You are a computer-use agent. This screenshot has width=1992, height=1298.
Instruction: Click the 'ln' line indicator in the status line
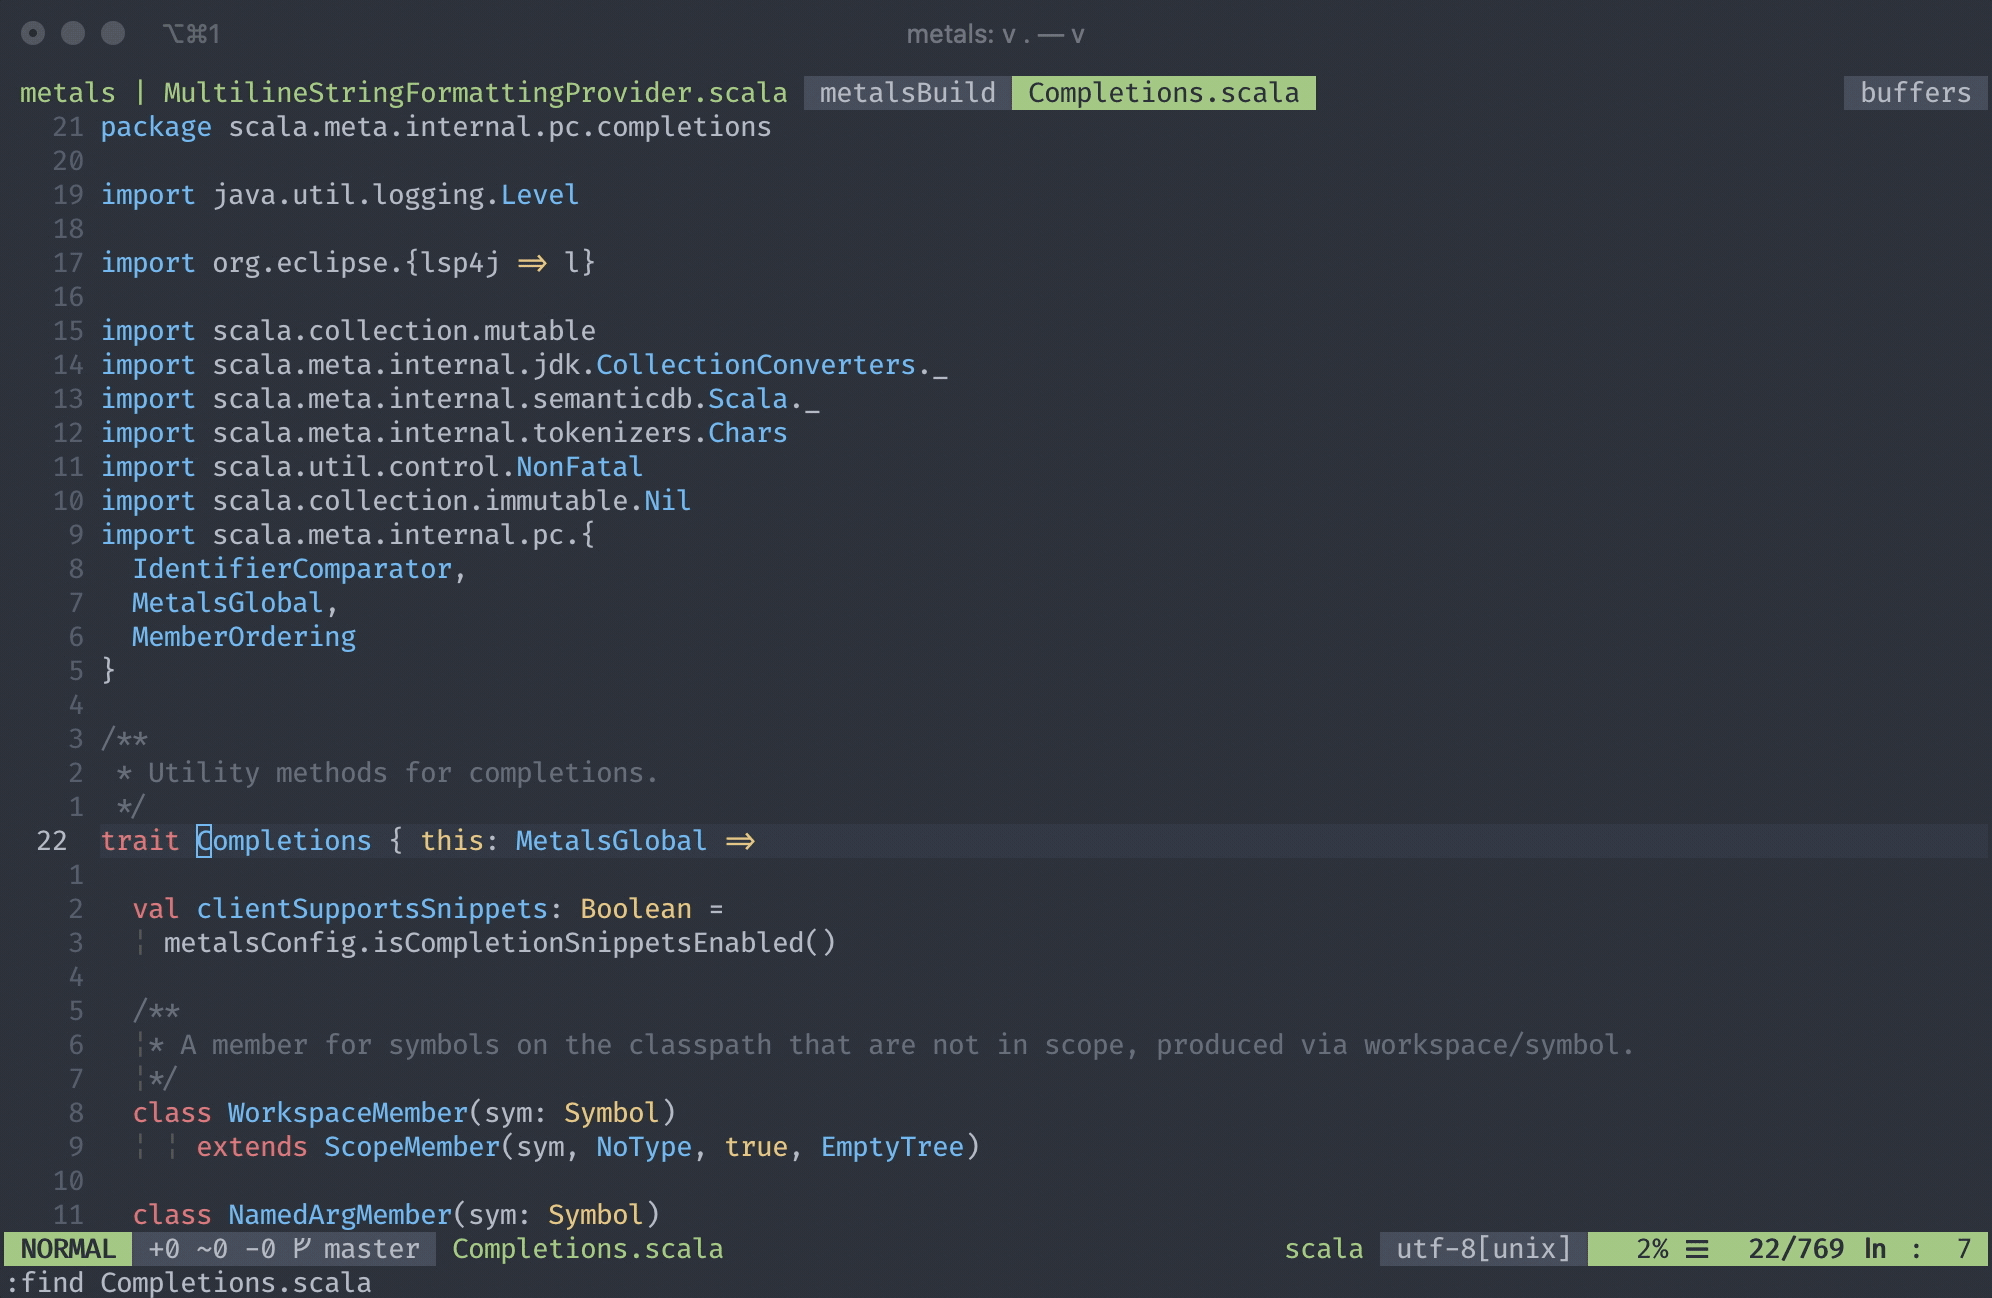click(1874, 1249)
